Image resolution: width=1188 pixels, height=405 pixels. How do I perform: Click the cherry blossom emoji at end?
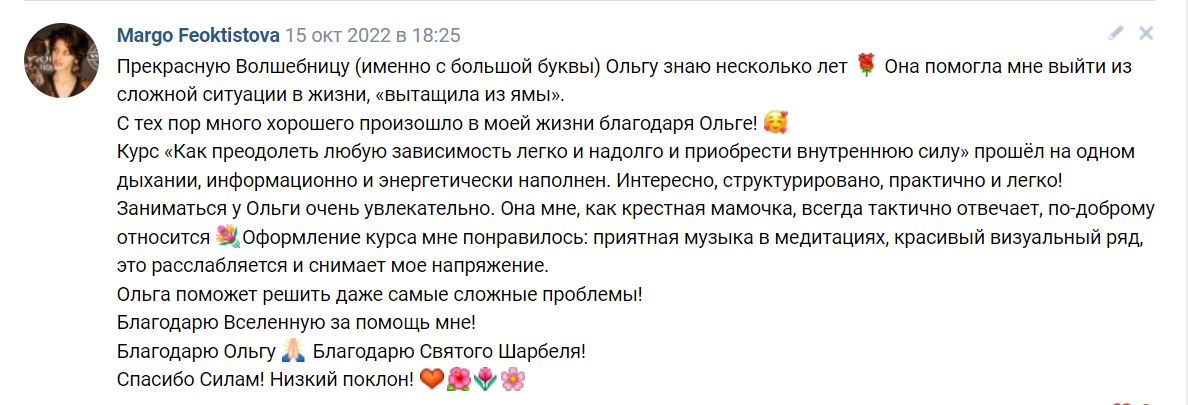(x=513, y=380)
